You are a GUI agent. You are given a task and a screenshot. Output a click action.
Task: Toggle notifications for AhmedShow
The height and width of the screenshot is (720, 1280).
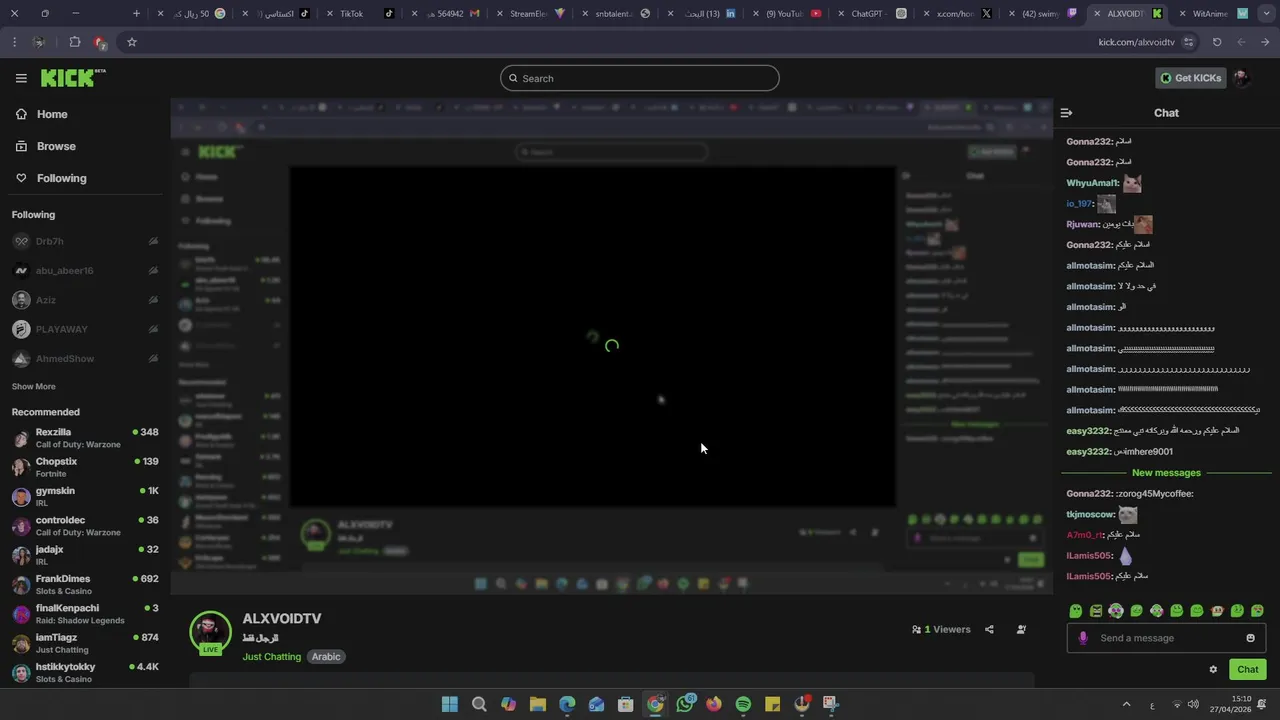(153, 358)
